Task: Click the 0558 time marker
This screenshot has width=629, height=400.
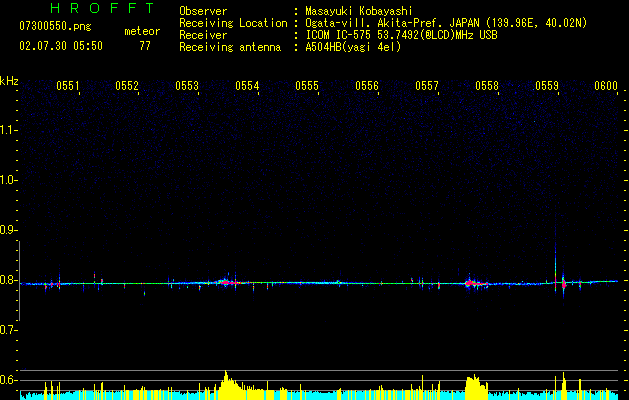Action: 487,85
